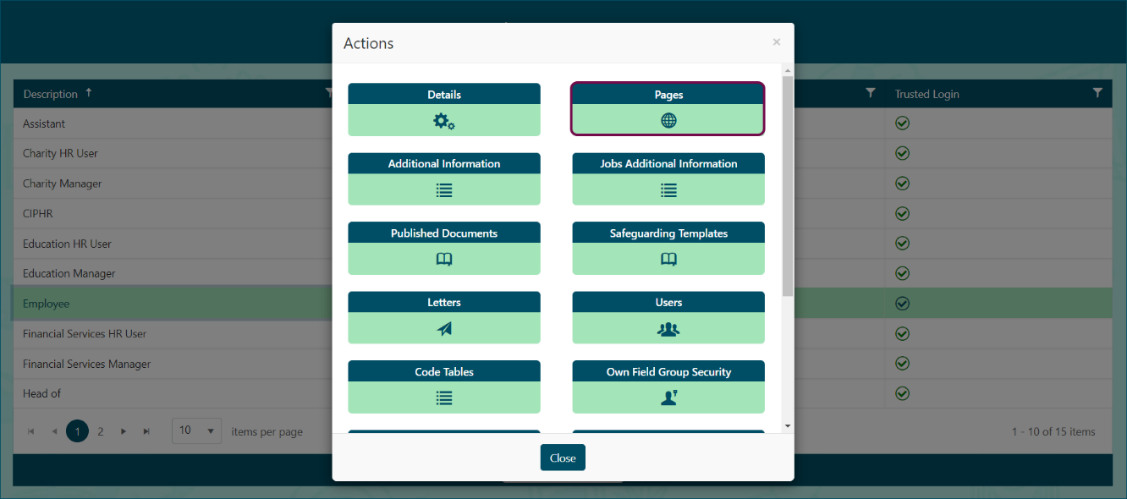
Task: Click the Safeguarding Templates header
Action: [668, 233]
